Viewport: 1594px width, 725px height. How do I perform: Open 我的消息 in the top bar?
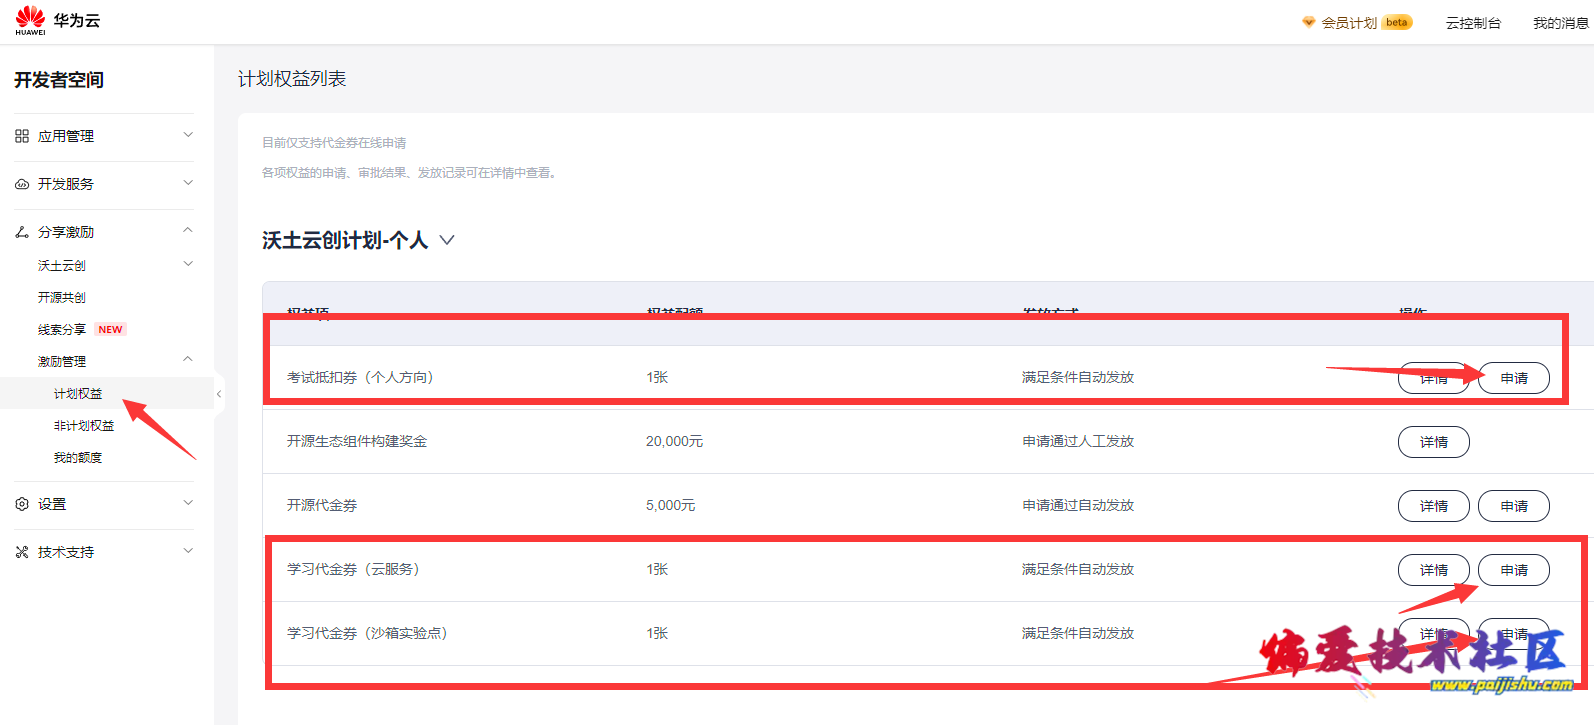[1561, 22]
